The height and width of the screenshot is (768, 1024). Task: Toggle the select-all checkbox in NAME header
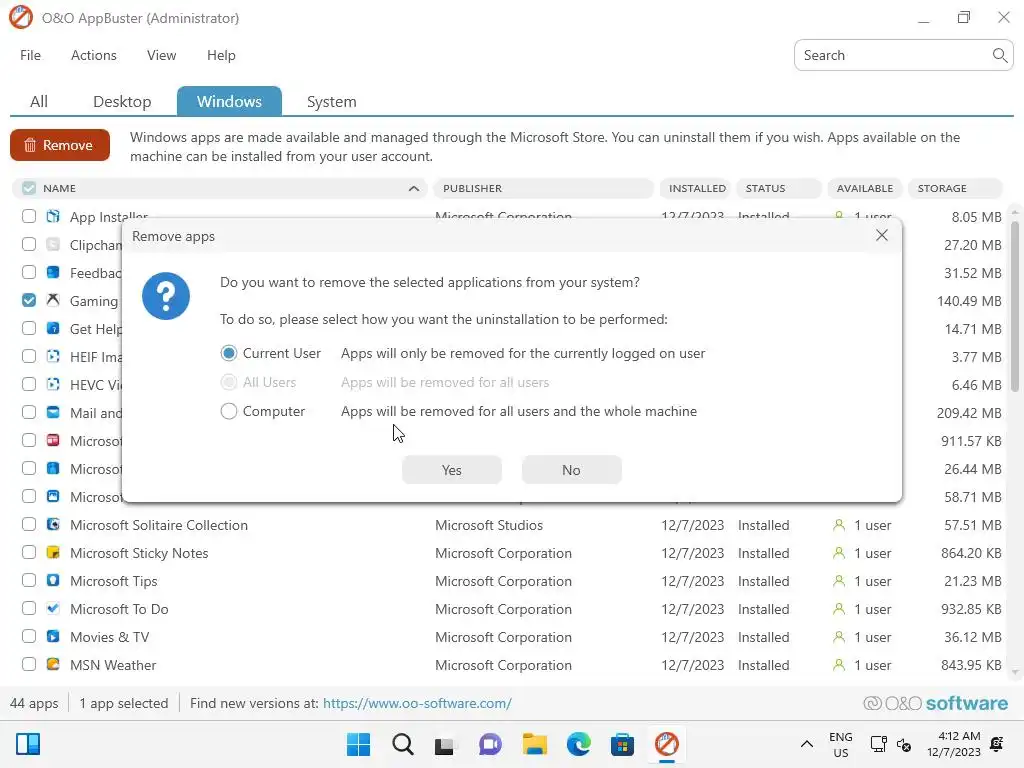coord(29,188)
